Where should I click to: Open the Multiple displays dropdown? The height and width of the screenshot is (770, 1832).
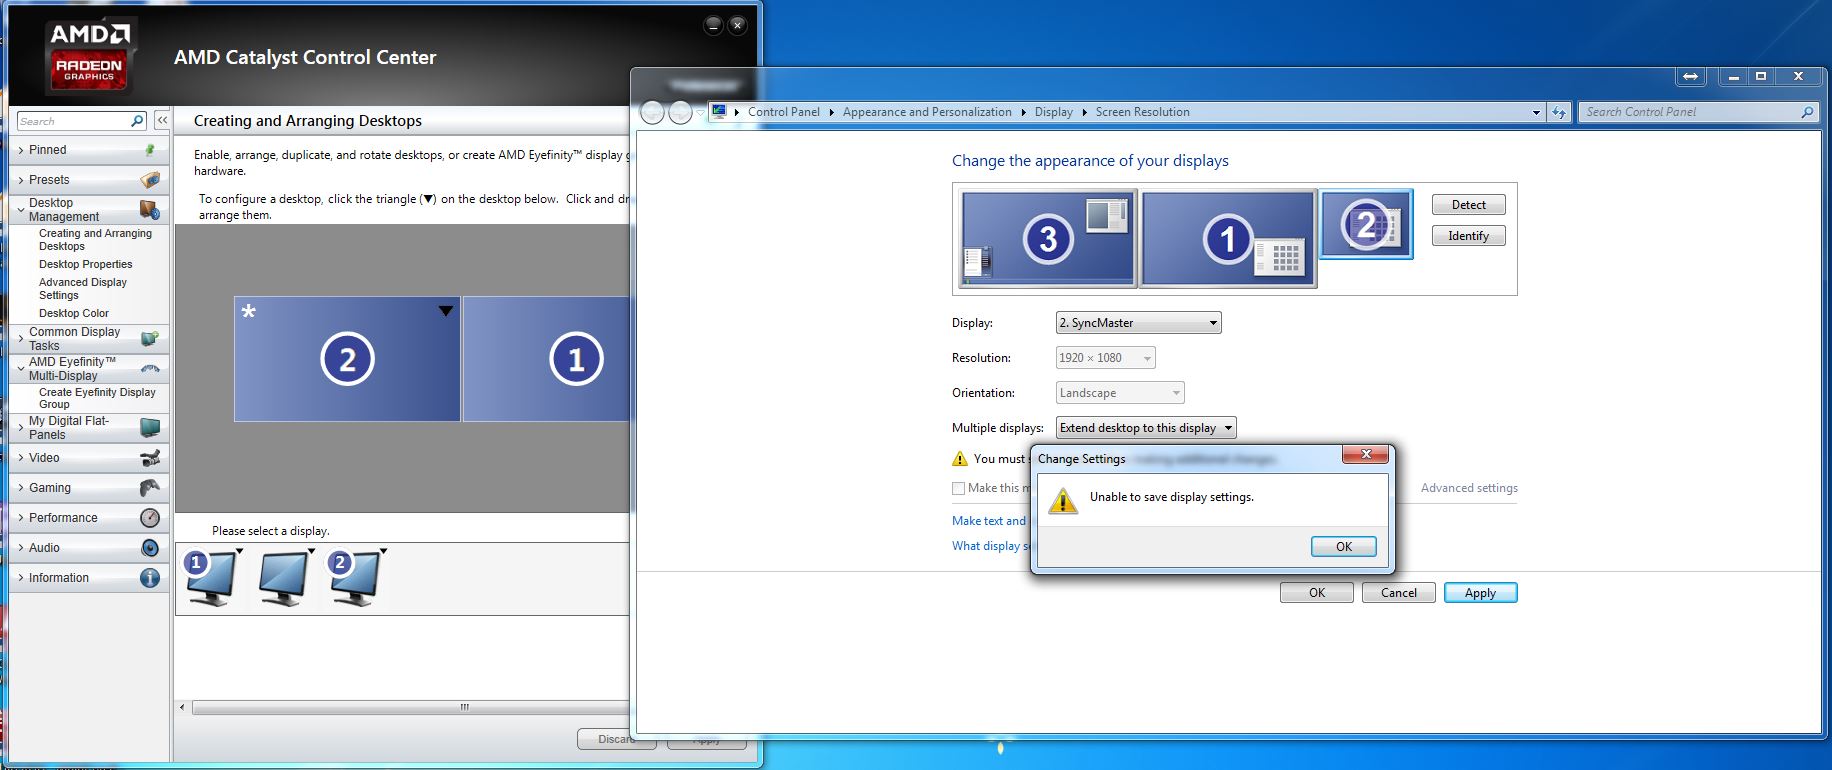coord(1146,428)
